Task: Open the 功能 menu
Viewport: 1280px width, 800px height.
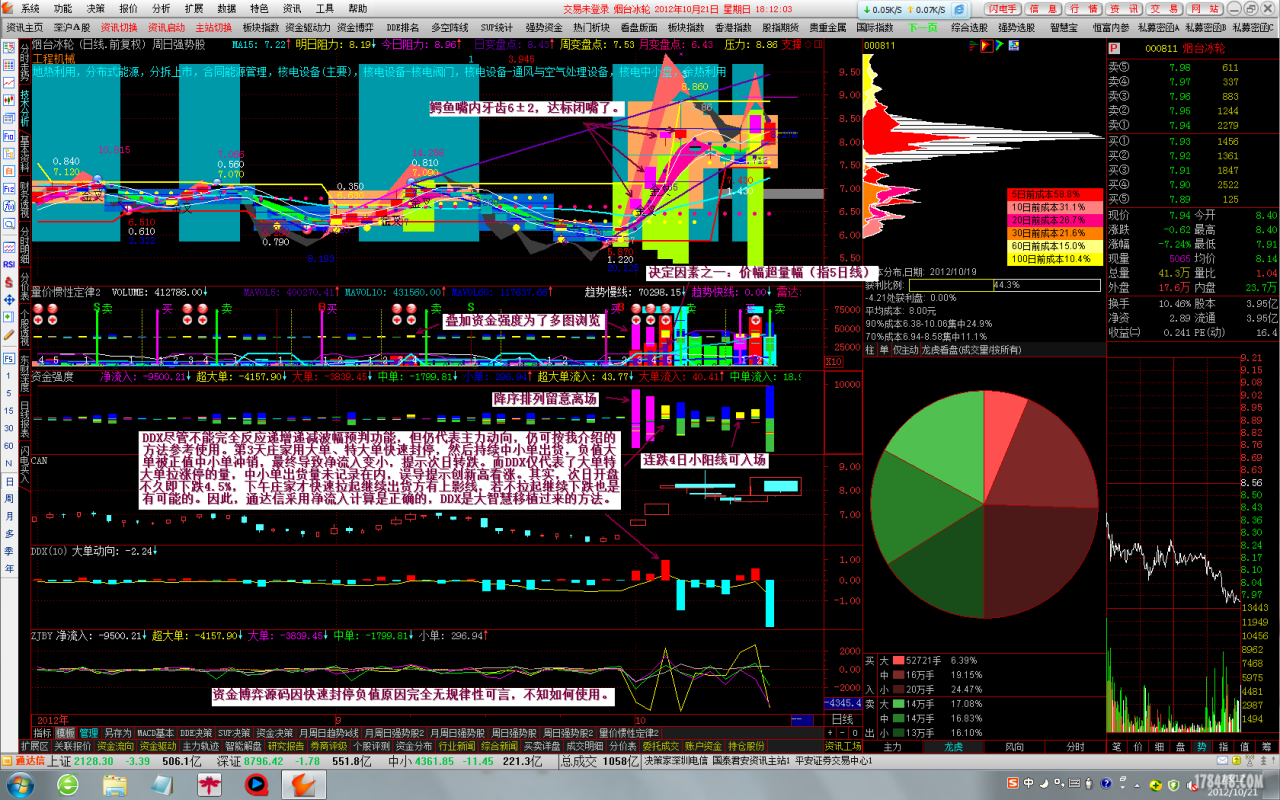Action: click(62, 8)
